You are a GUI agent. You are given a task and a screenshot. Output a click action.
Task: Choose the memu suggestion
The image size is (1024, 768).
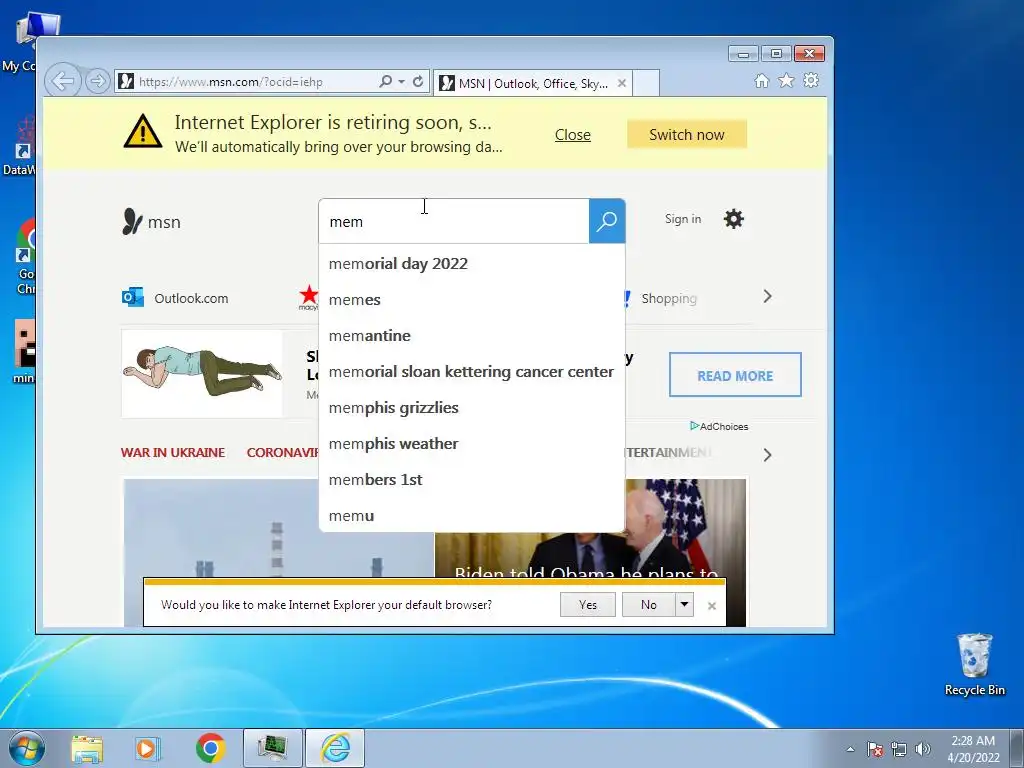tap(472, 515)
